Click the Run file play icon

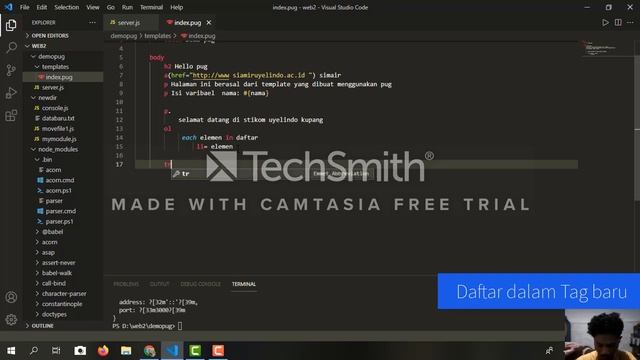pos(605,22)
